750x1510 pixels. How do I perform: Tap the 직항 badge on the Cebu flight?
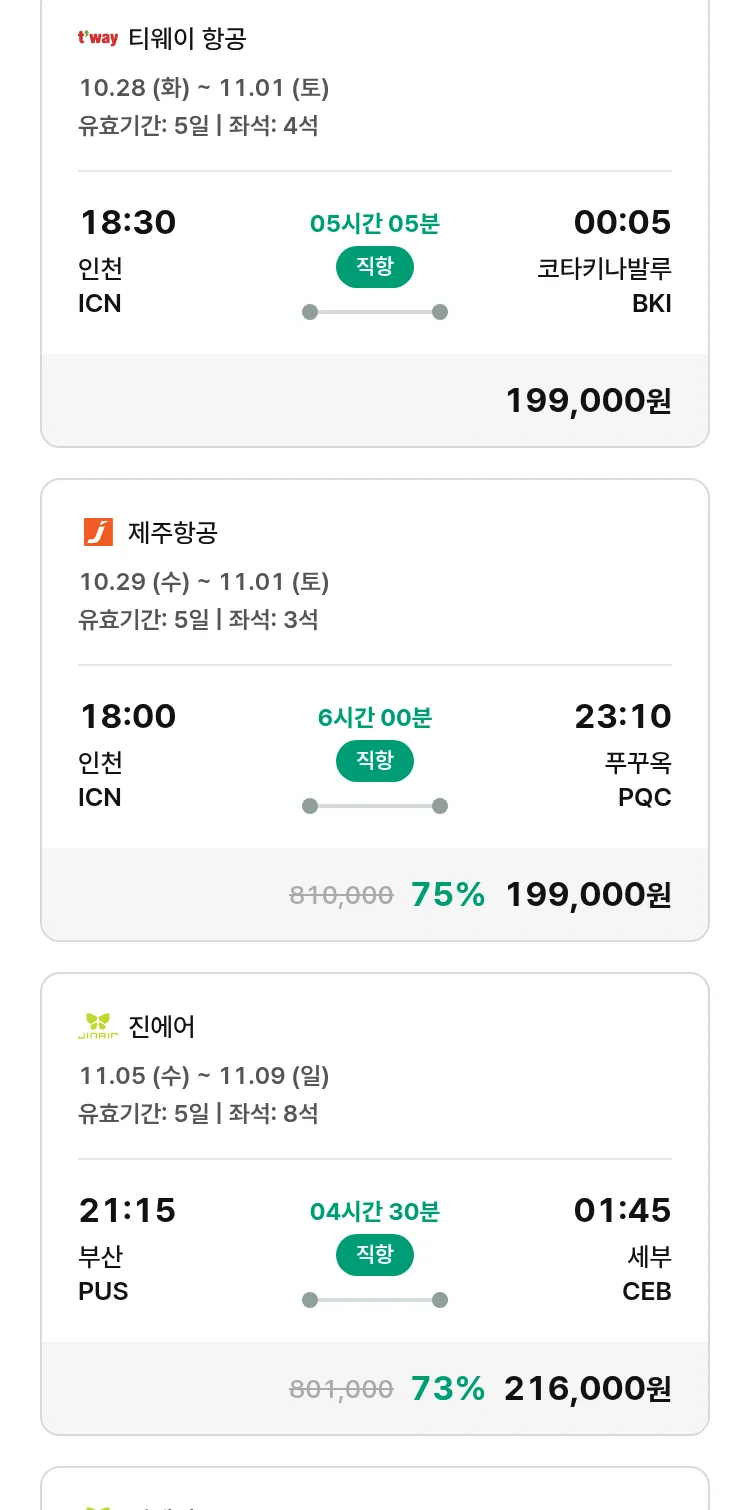[374, 1255]
